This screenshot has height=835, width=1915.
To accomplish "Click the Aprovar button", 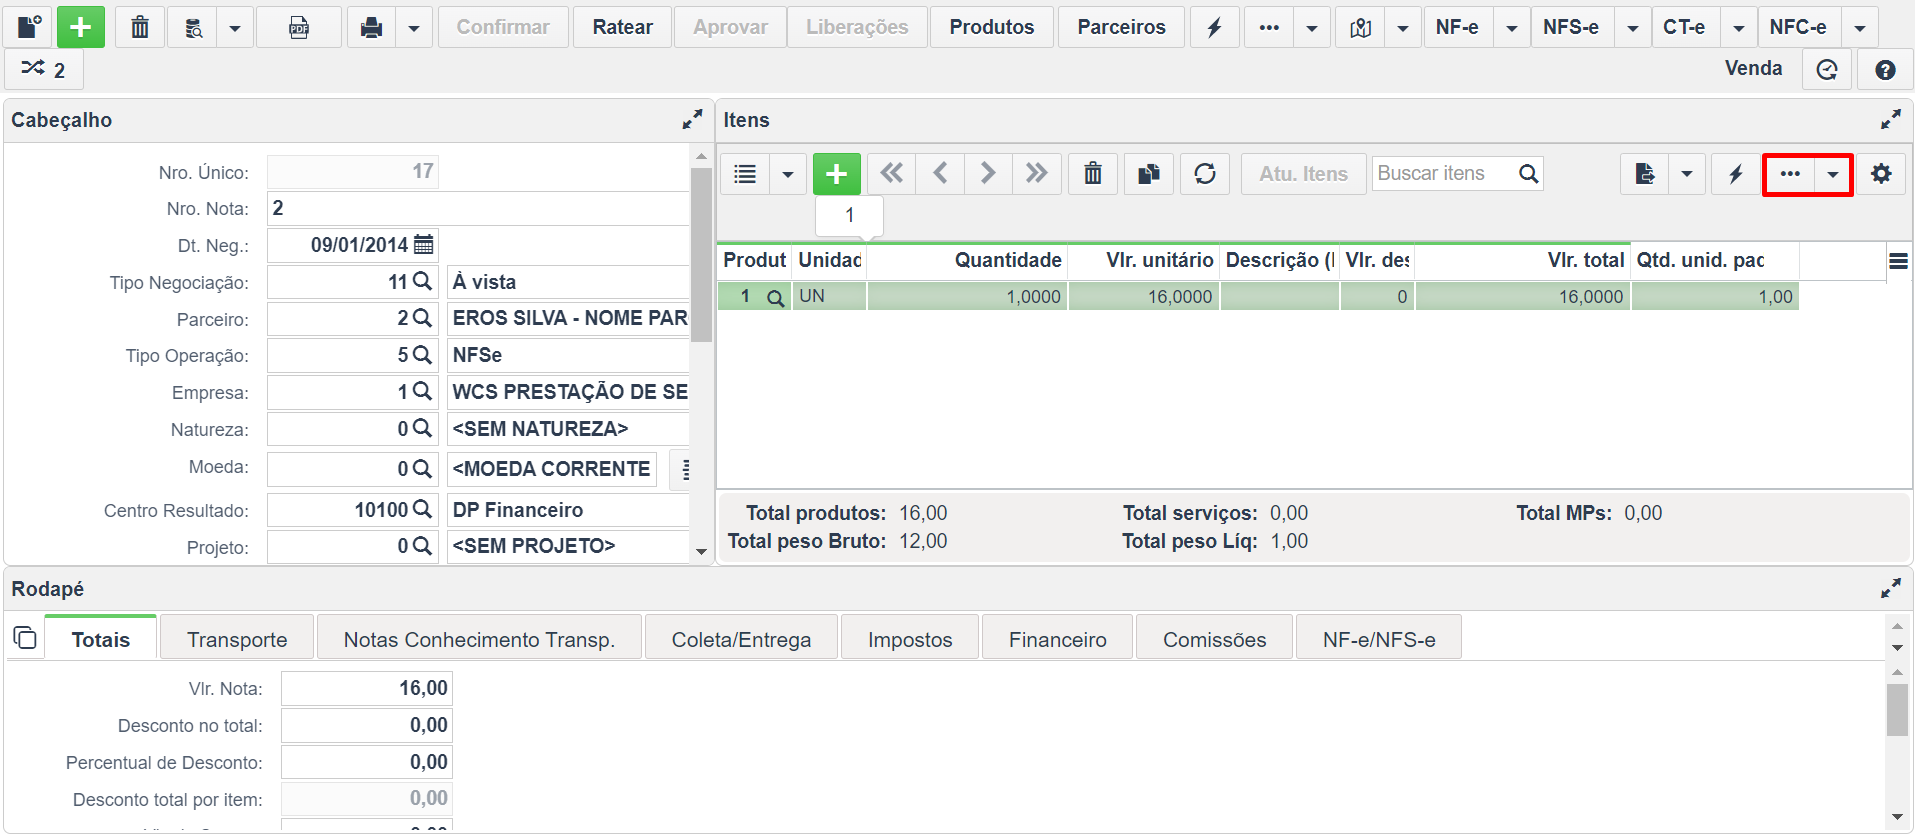I will [x=731, y=27].
